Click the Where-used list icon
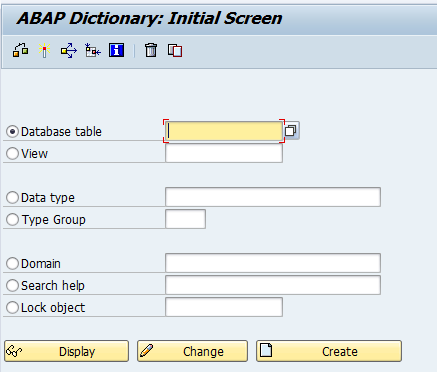Viewport: 437px width, 372px height. point(68,50)
